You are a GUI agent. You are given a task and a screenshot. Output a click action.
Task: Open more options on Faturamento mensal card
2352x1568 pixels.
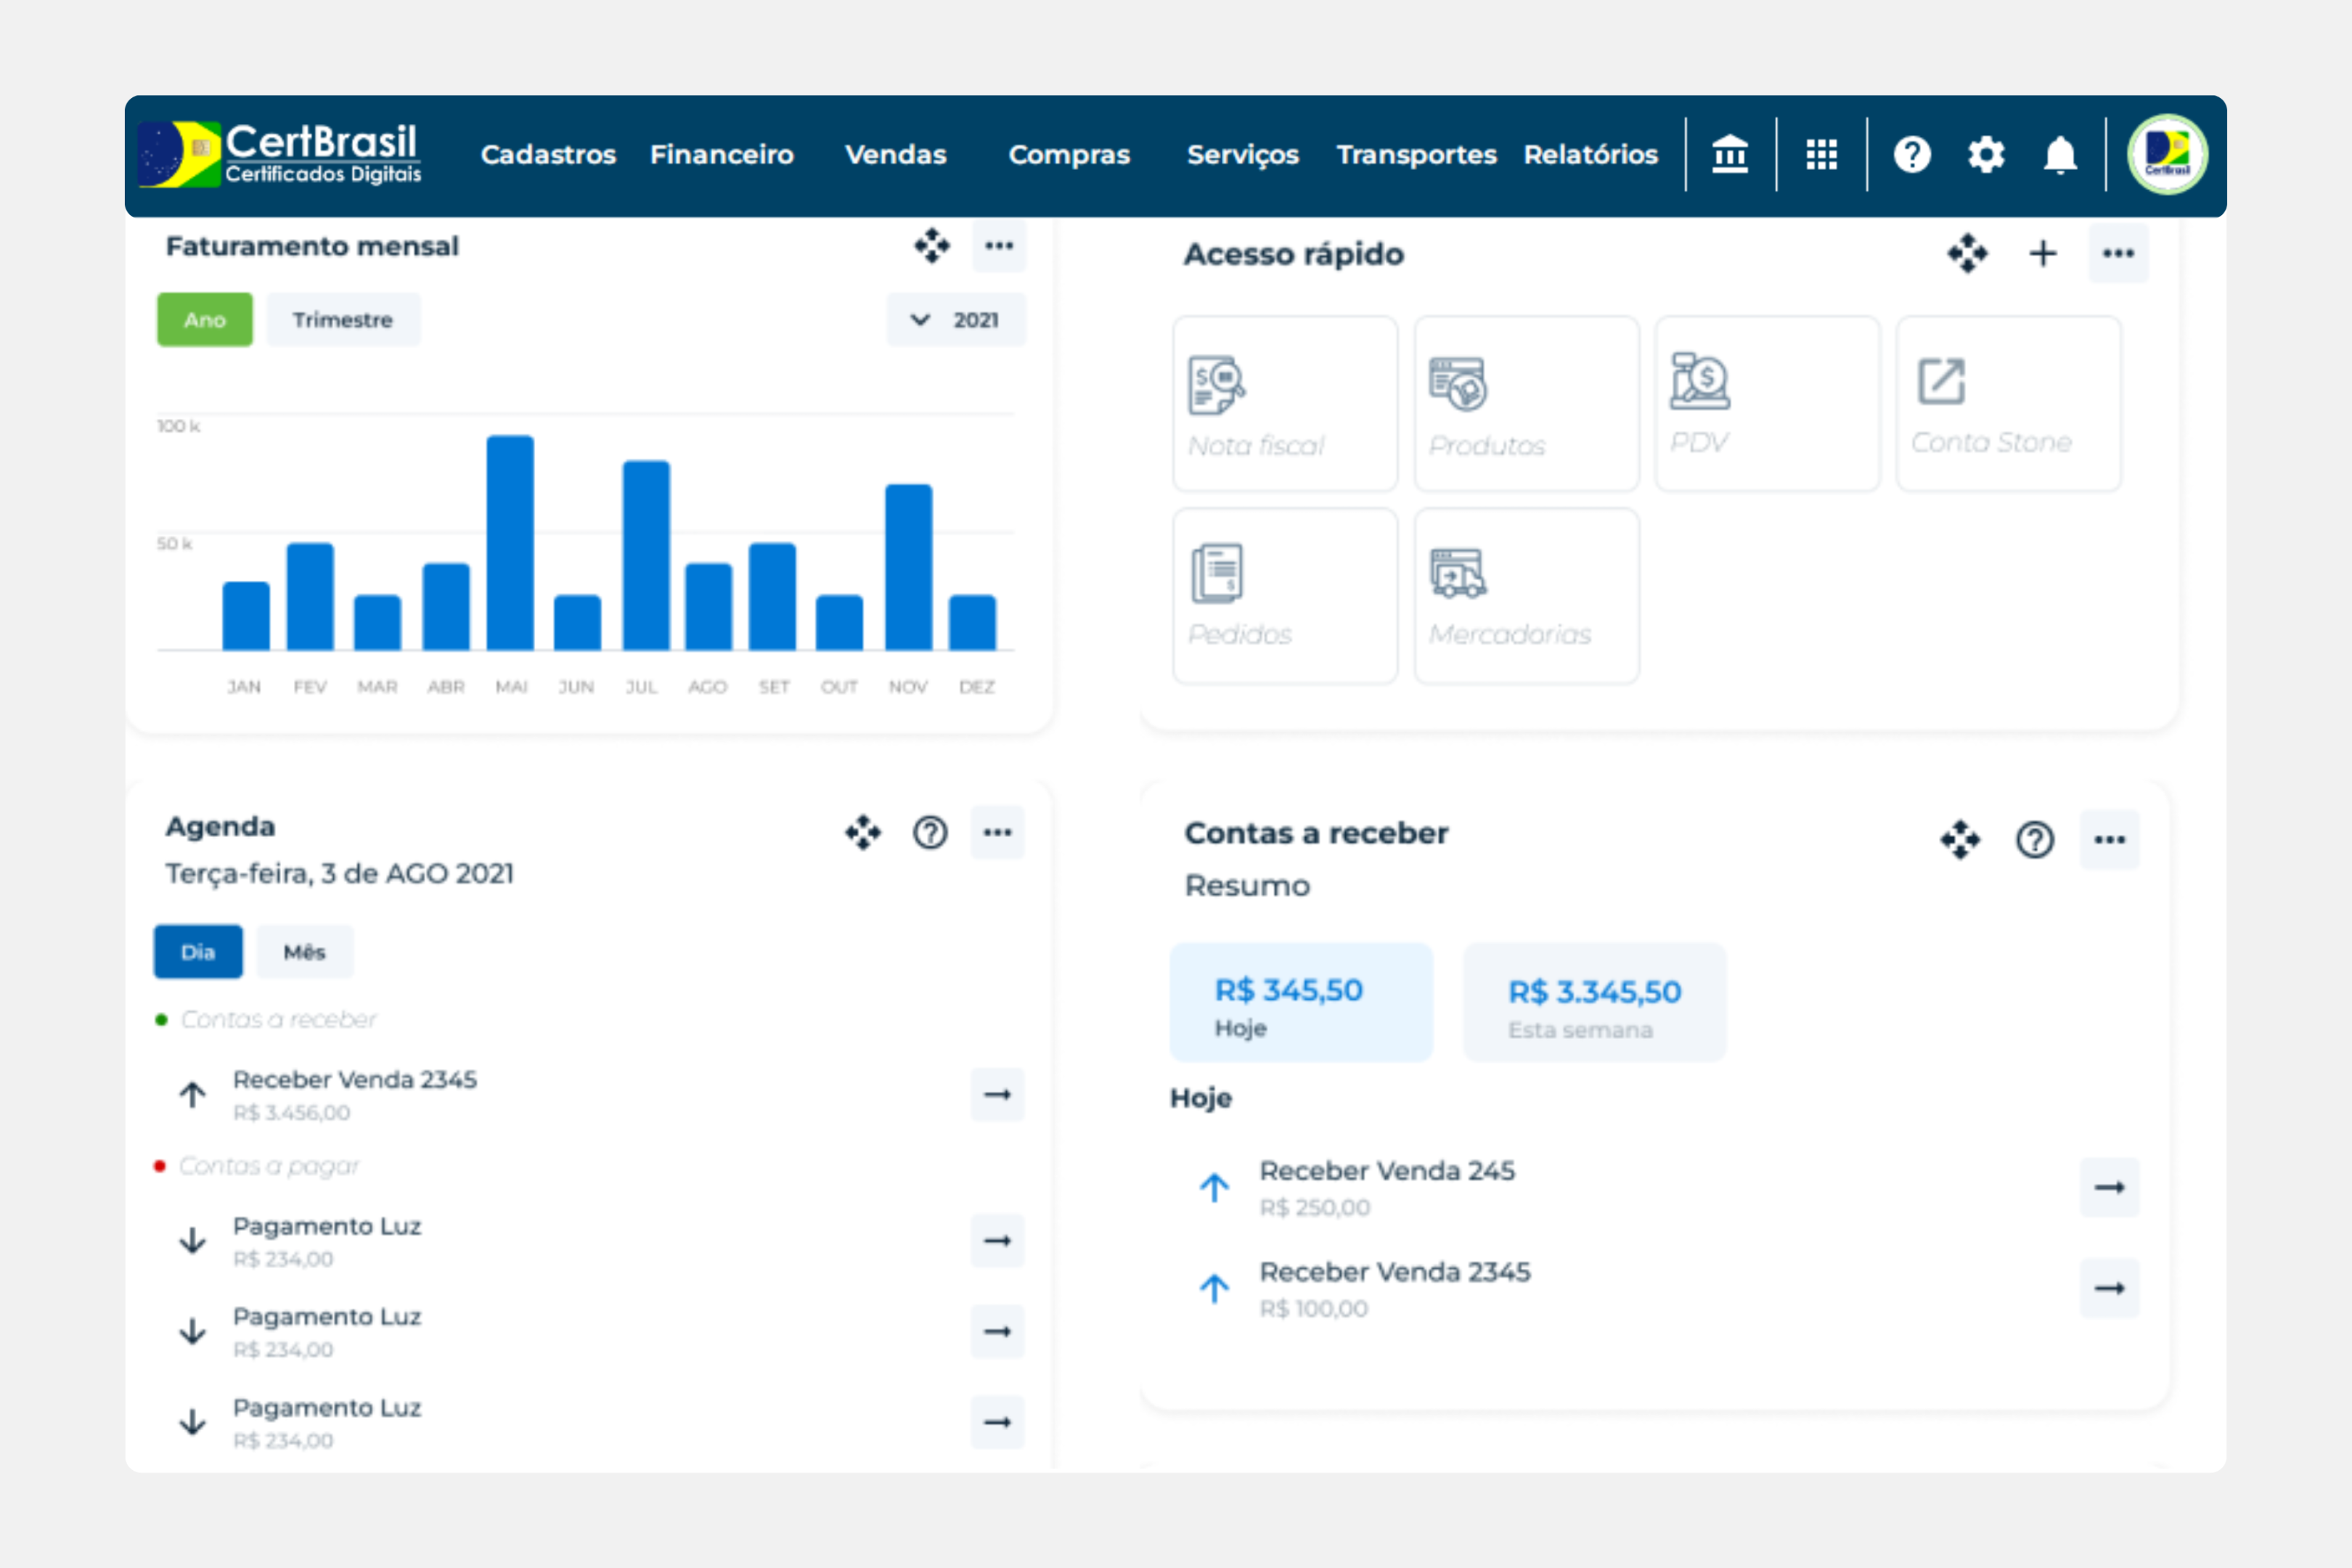click(999, 245)
